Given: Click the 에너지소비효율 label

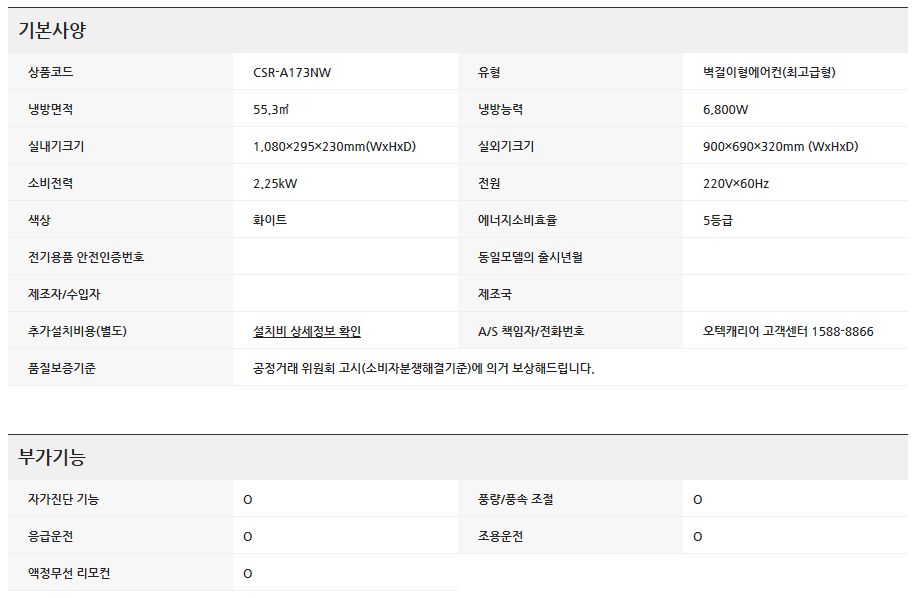Looking at the screenshot, I should click(518, 220).
